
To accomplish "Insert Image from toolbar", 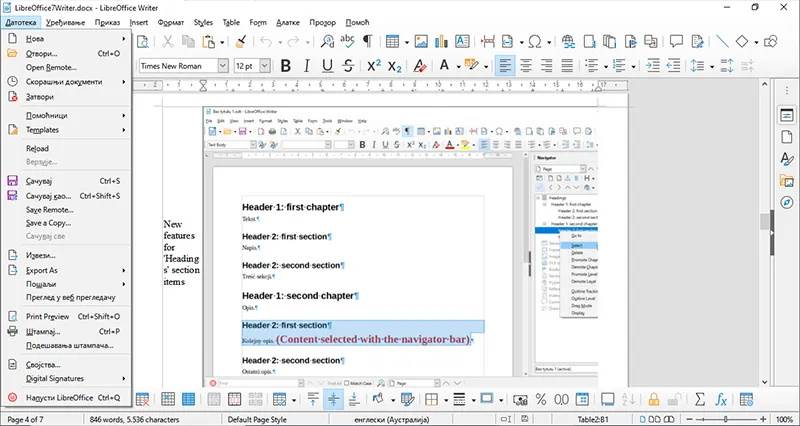I will point(421,41).
